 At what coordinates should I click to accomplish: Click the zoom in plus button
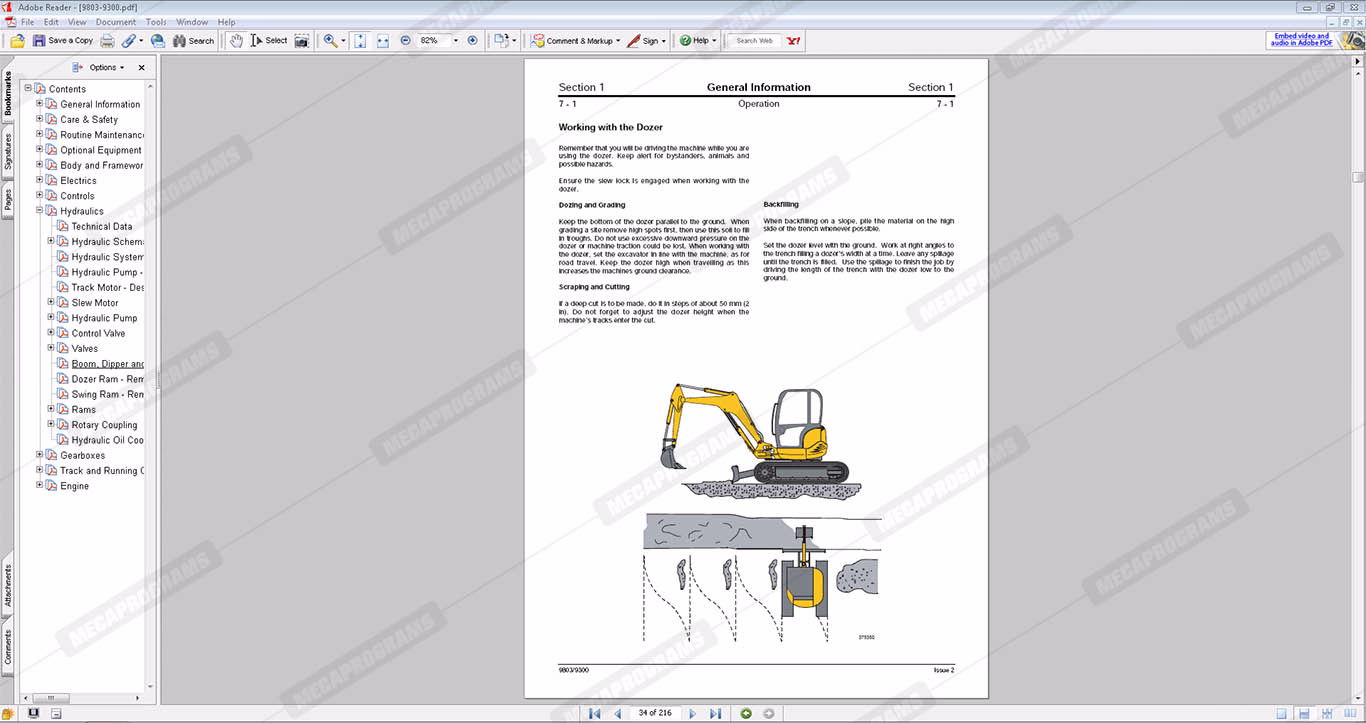[x=472, y=41]
